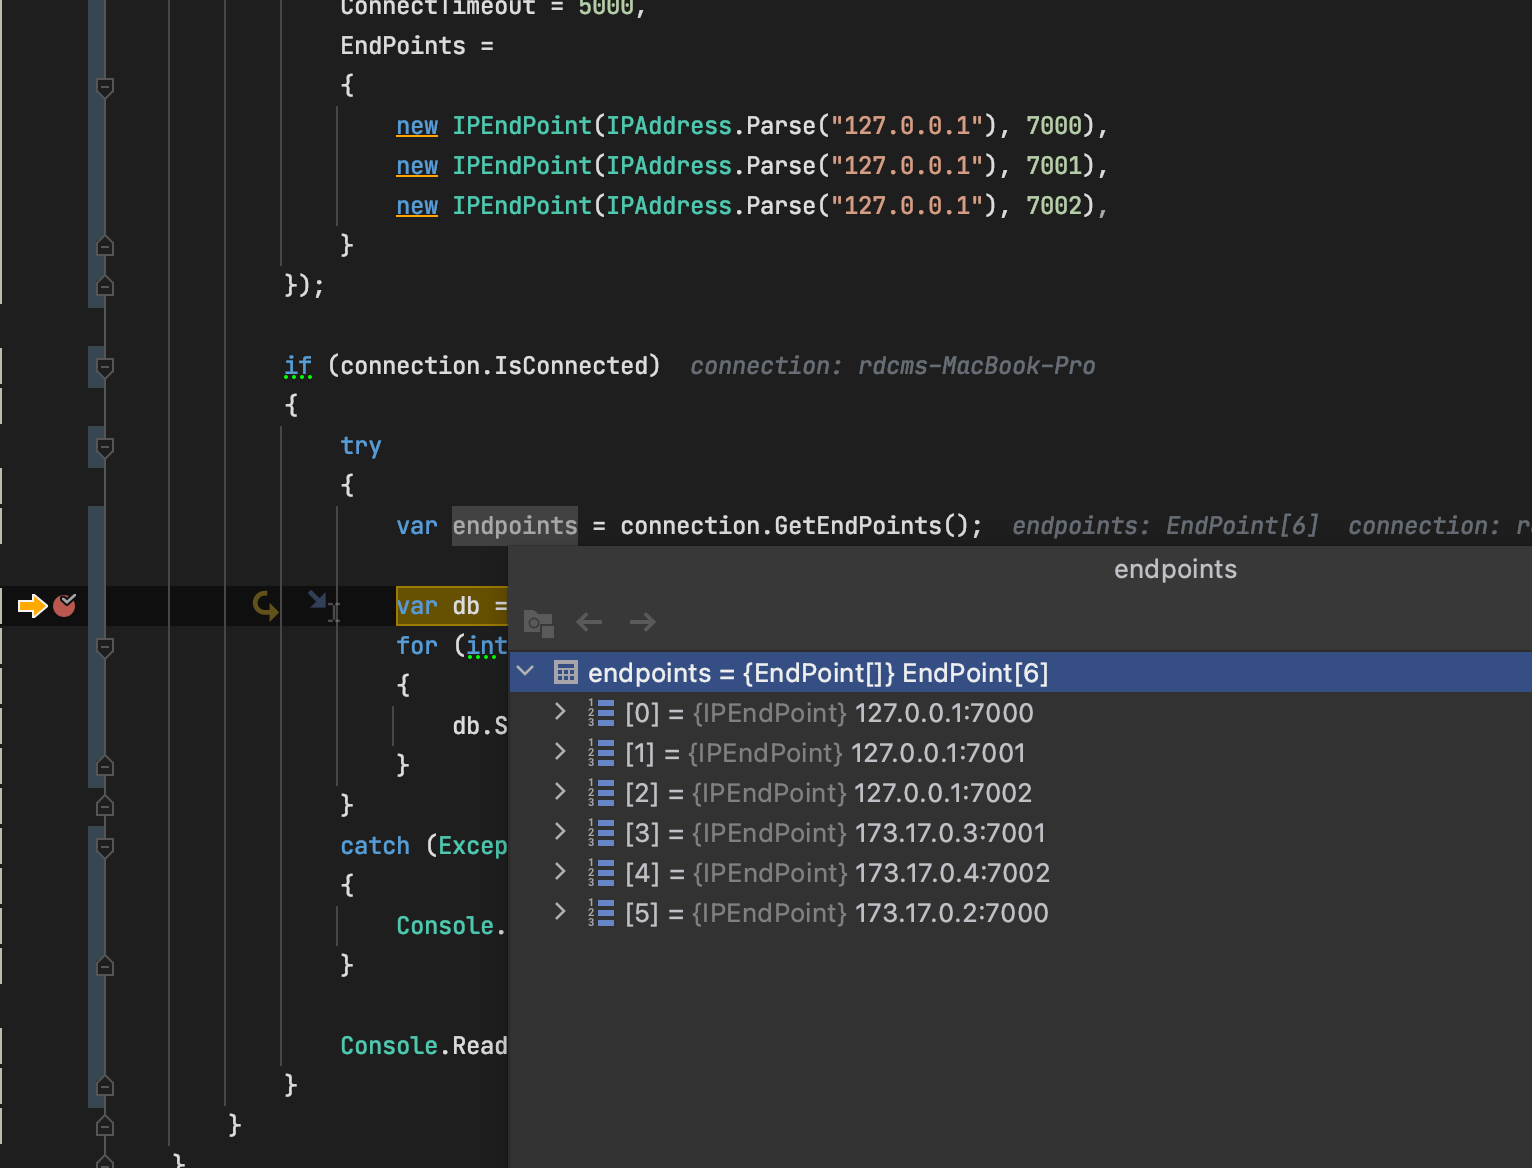Click the blue run-to-cursor arrow icon
Image resolution: width=1532 pixels, height=1168 pixels.
[318, 601]
